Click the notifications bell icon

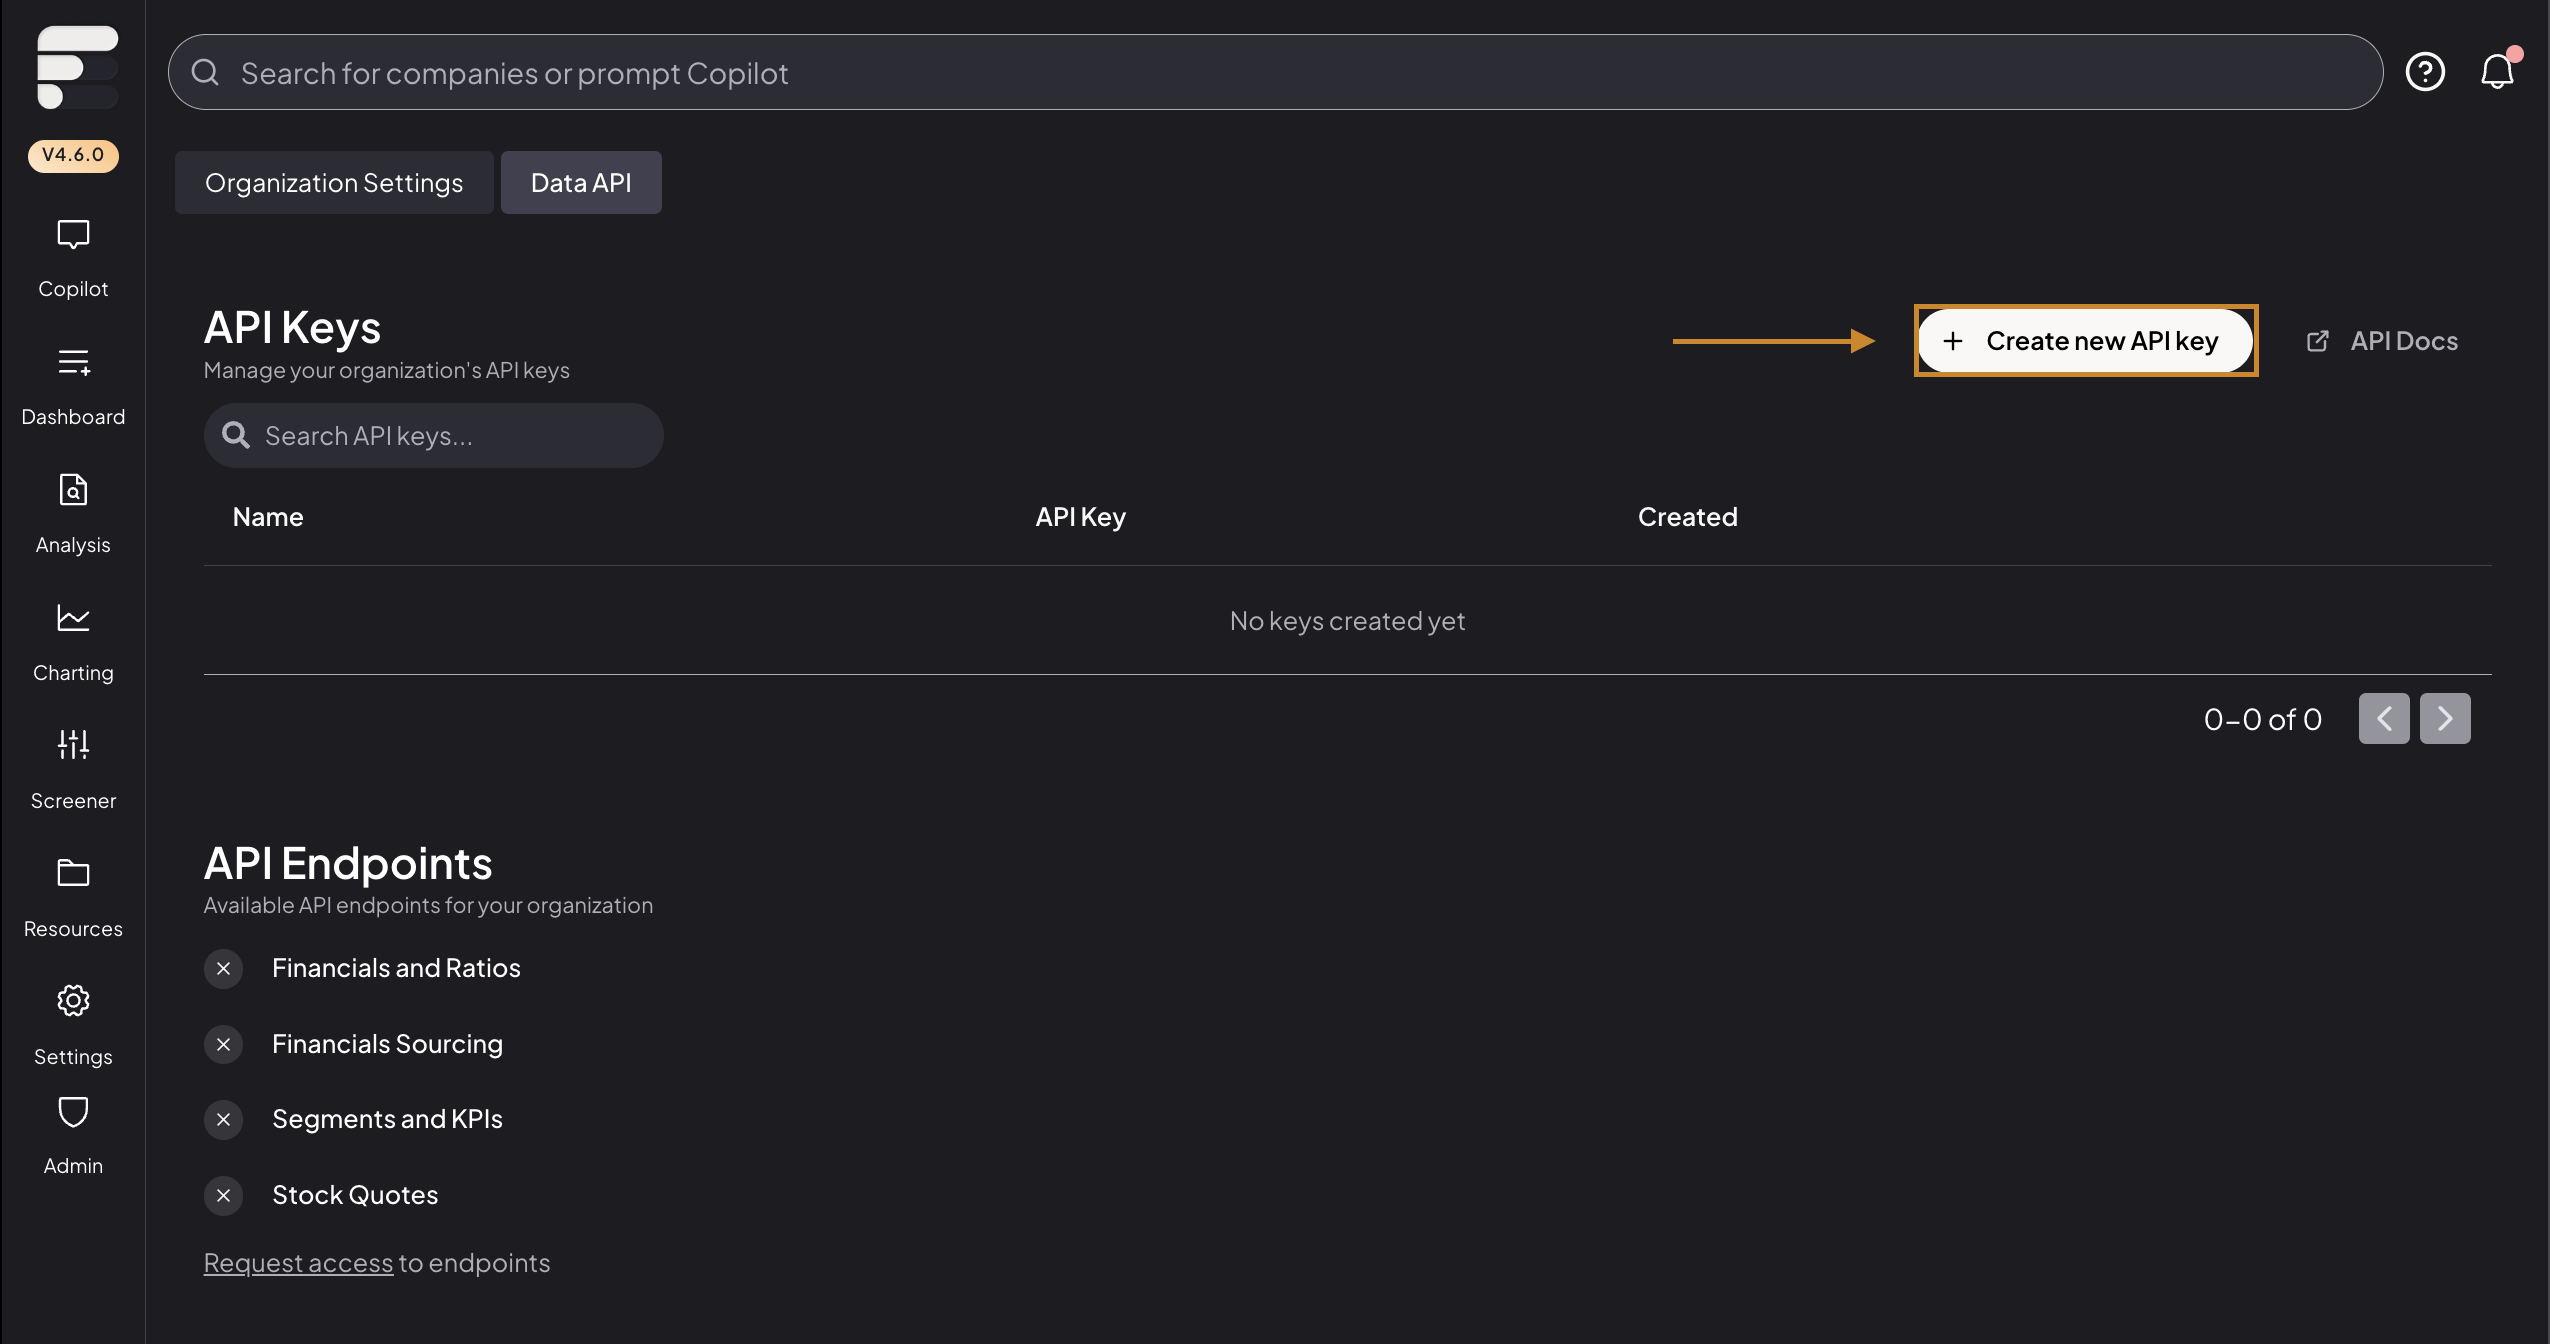2497,72
